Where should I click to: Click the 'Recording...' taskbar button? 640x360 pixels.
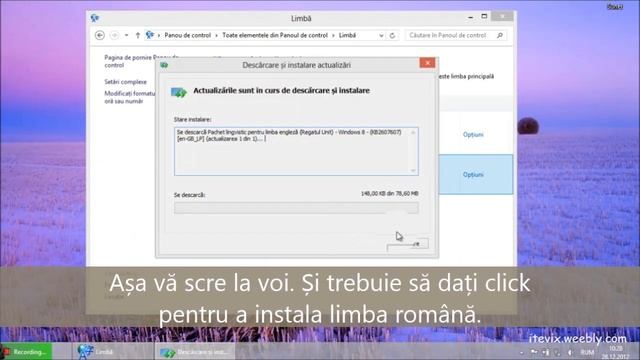pyautogui.click(x=26, y=352)
